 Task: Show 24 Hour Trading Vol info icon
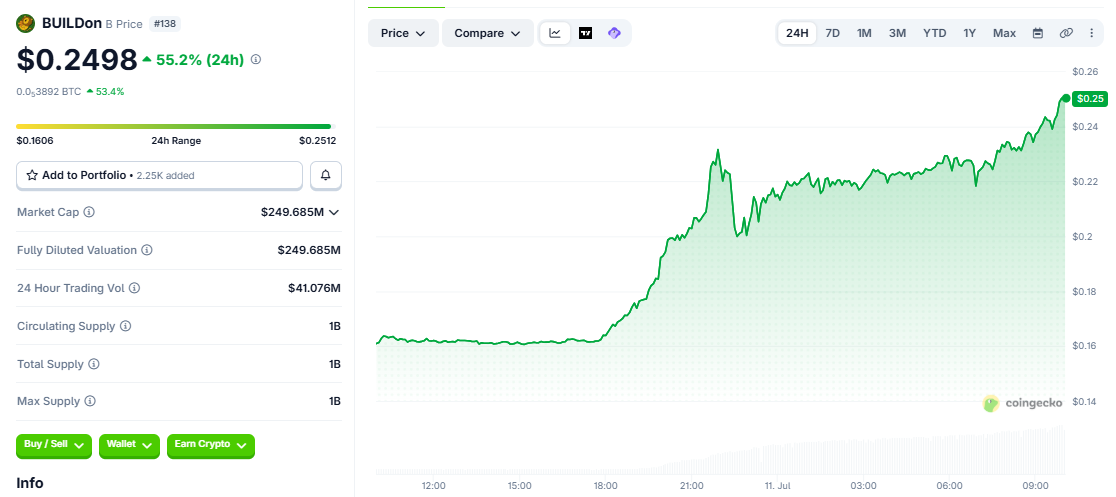tap(134, 288)
